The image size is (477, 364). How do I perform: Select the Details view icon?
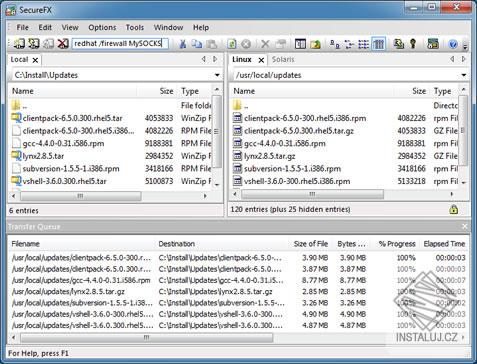tap(378, 44)
